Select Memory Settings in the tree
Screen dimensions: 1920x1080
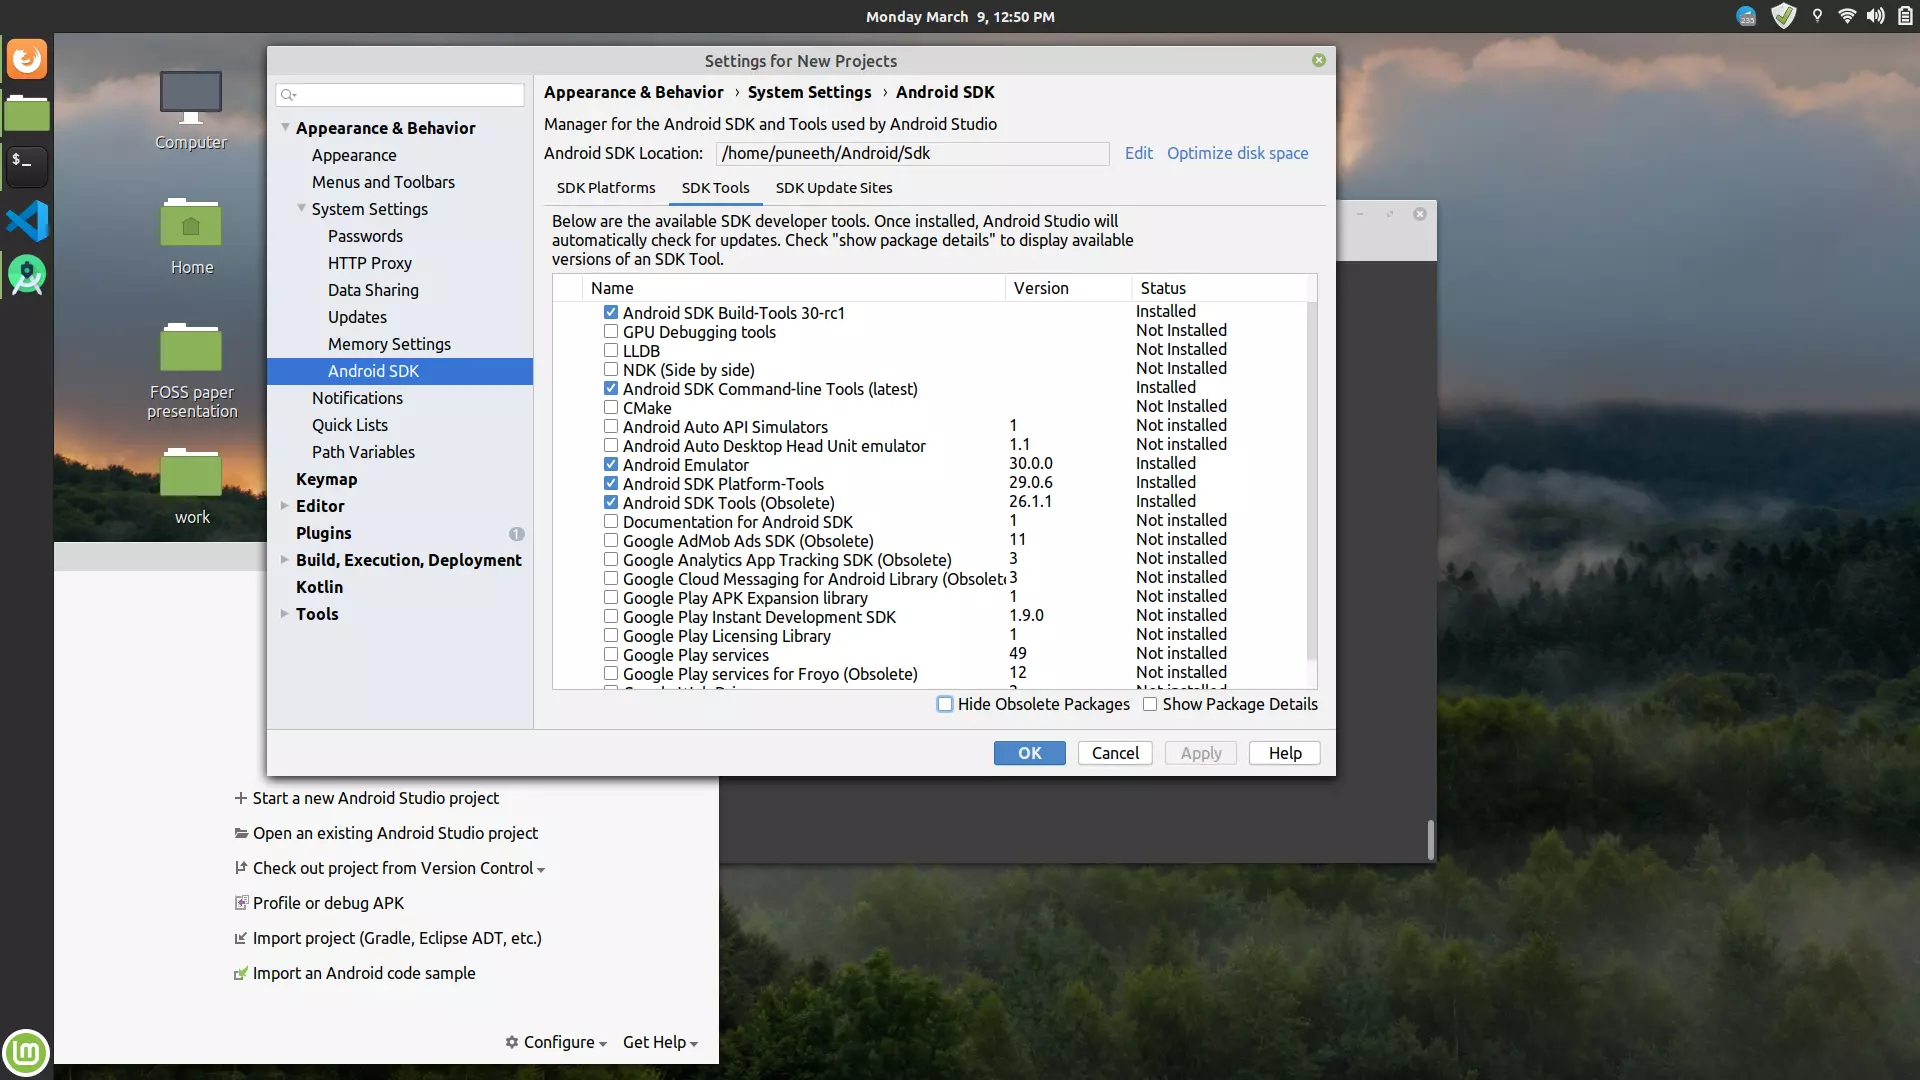[389, 344]
